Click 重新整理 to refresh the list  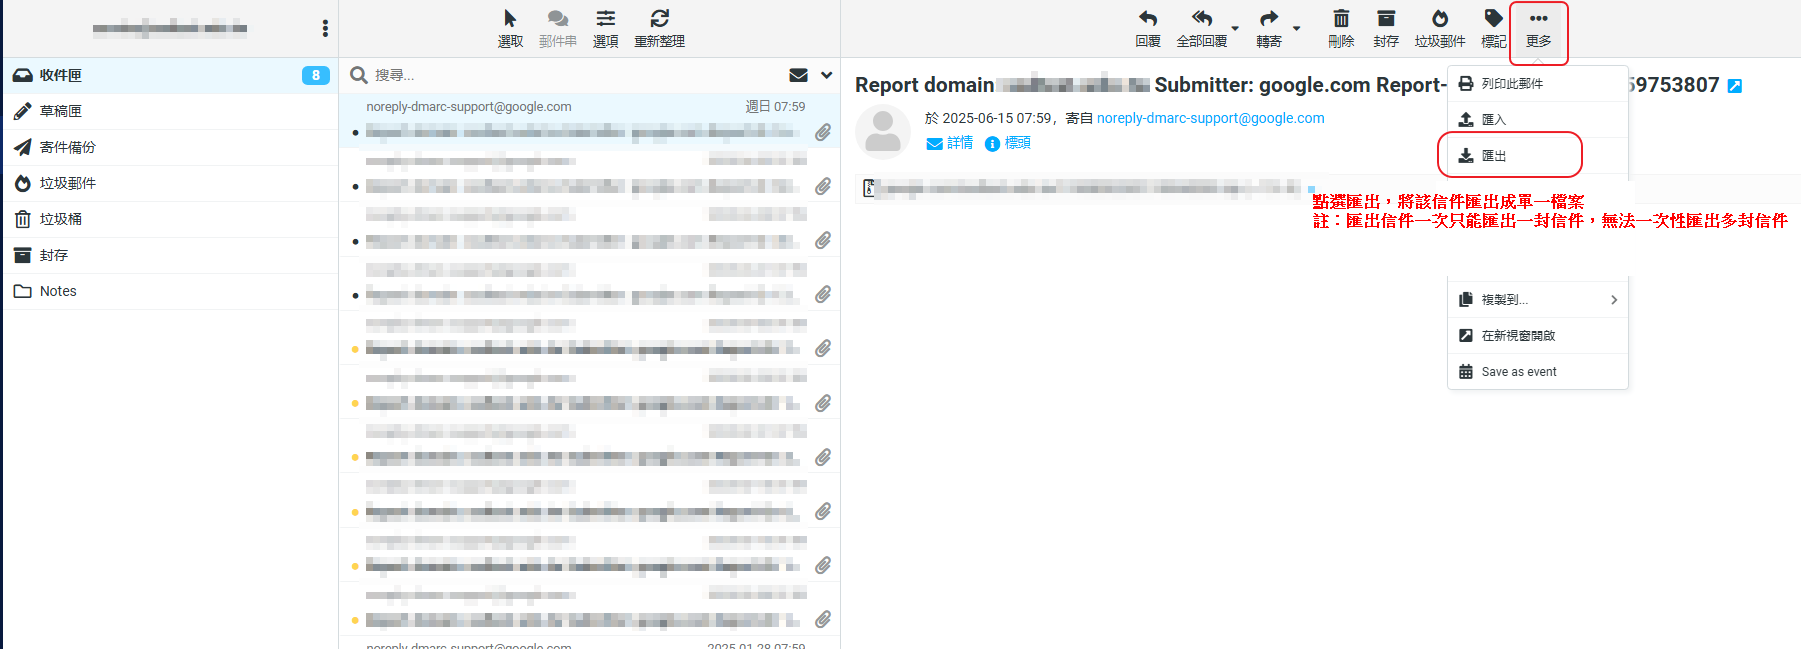coord(660,28)
